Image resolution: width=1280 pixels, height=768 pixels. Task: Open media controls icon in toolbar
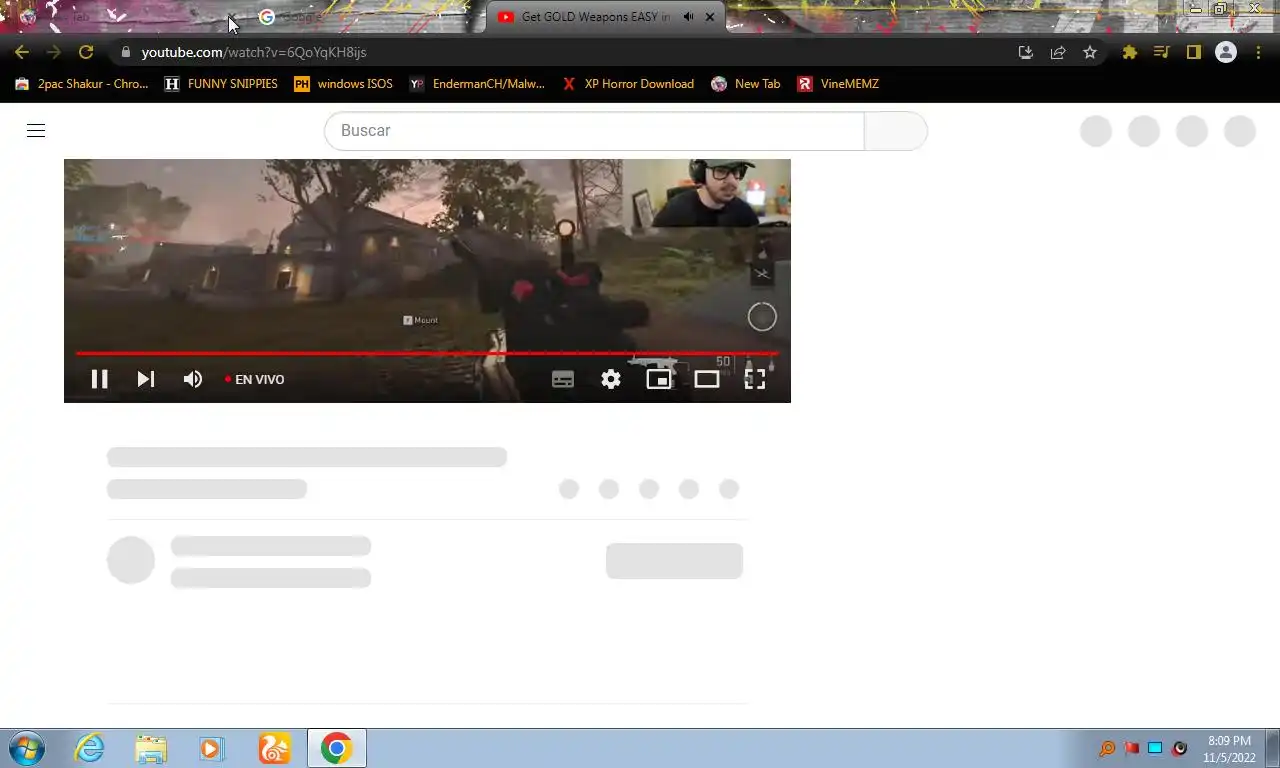pyautogui.click(x=1162, y=52)
